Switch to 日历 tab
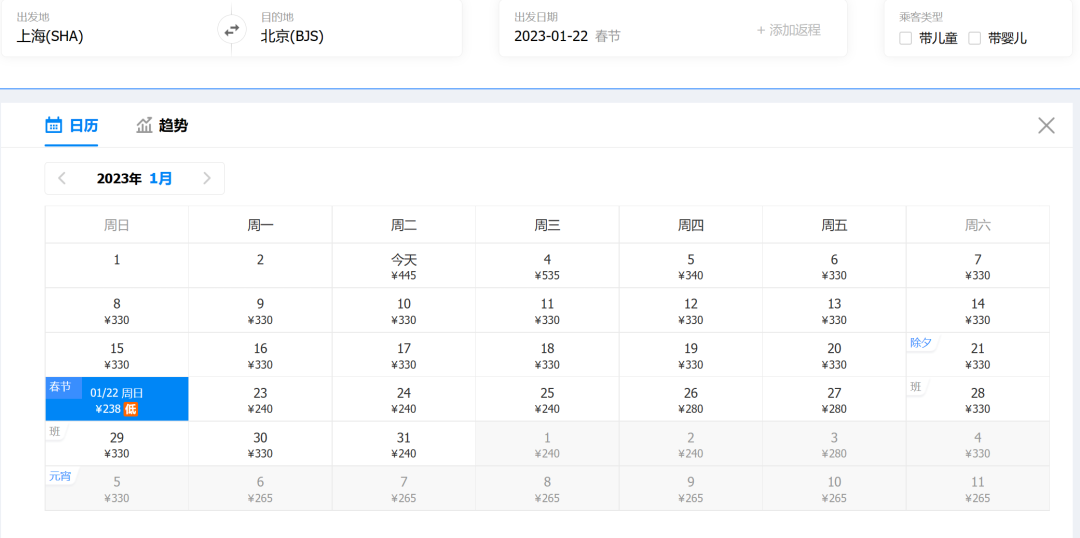This screenshot has width=1080, height=538. click(72, 125)
